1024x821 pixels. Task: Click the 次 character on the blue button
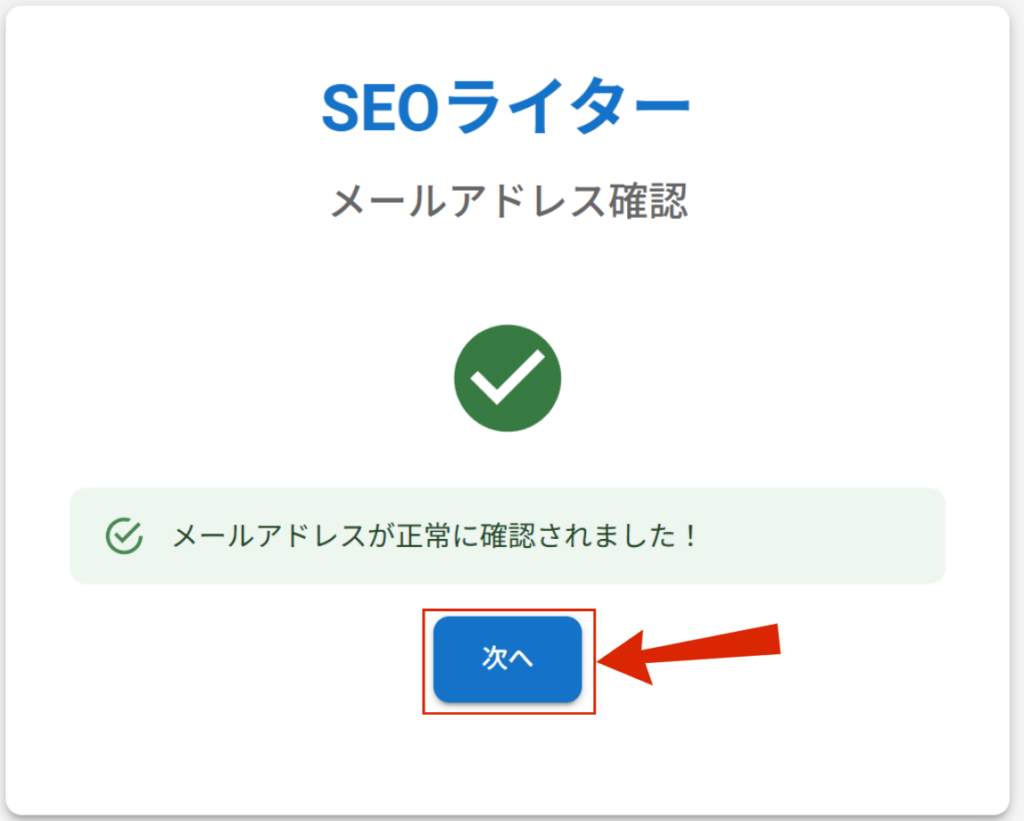(x=495, y=659)
